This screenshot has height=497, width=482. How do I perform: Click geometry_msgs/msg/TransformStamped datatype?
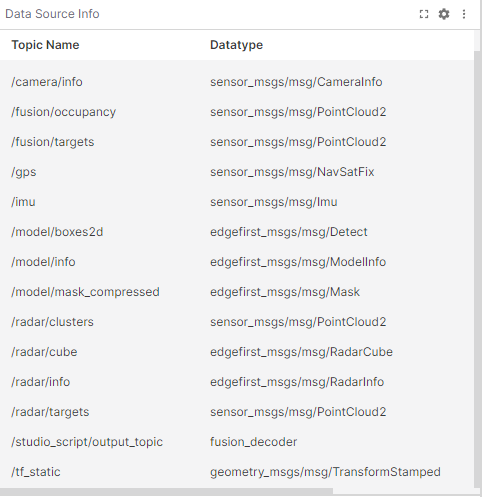point(325,472)
